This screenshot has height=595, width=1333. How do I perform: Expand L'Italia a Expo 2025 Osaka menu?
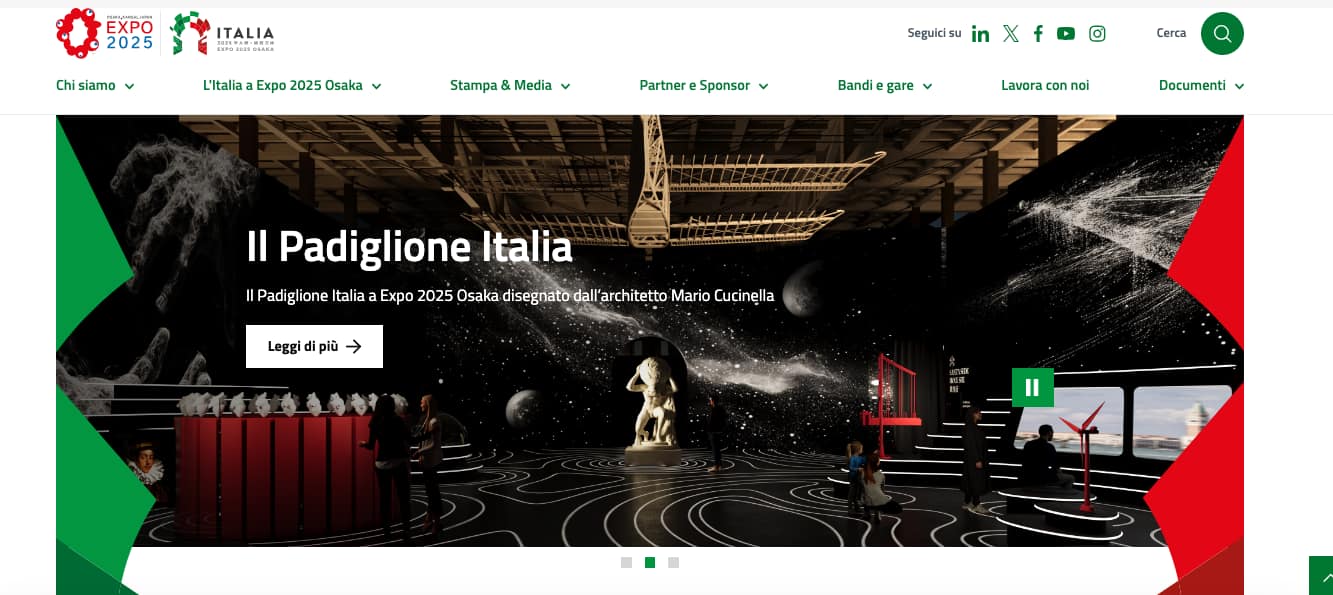pos(292,86)
